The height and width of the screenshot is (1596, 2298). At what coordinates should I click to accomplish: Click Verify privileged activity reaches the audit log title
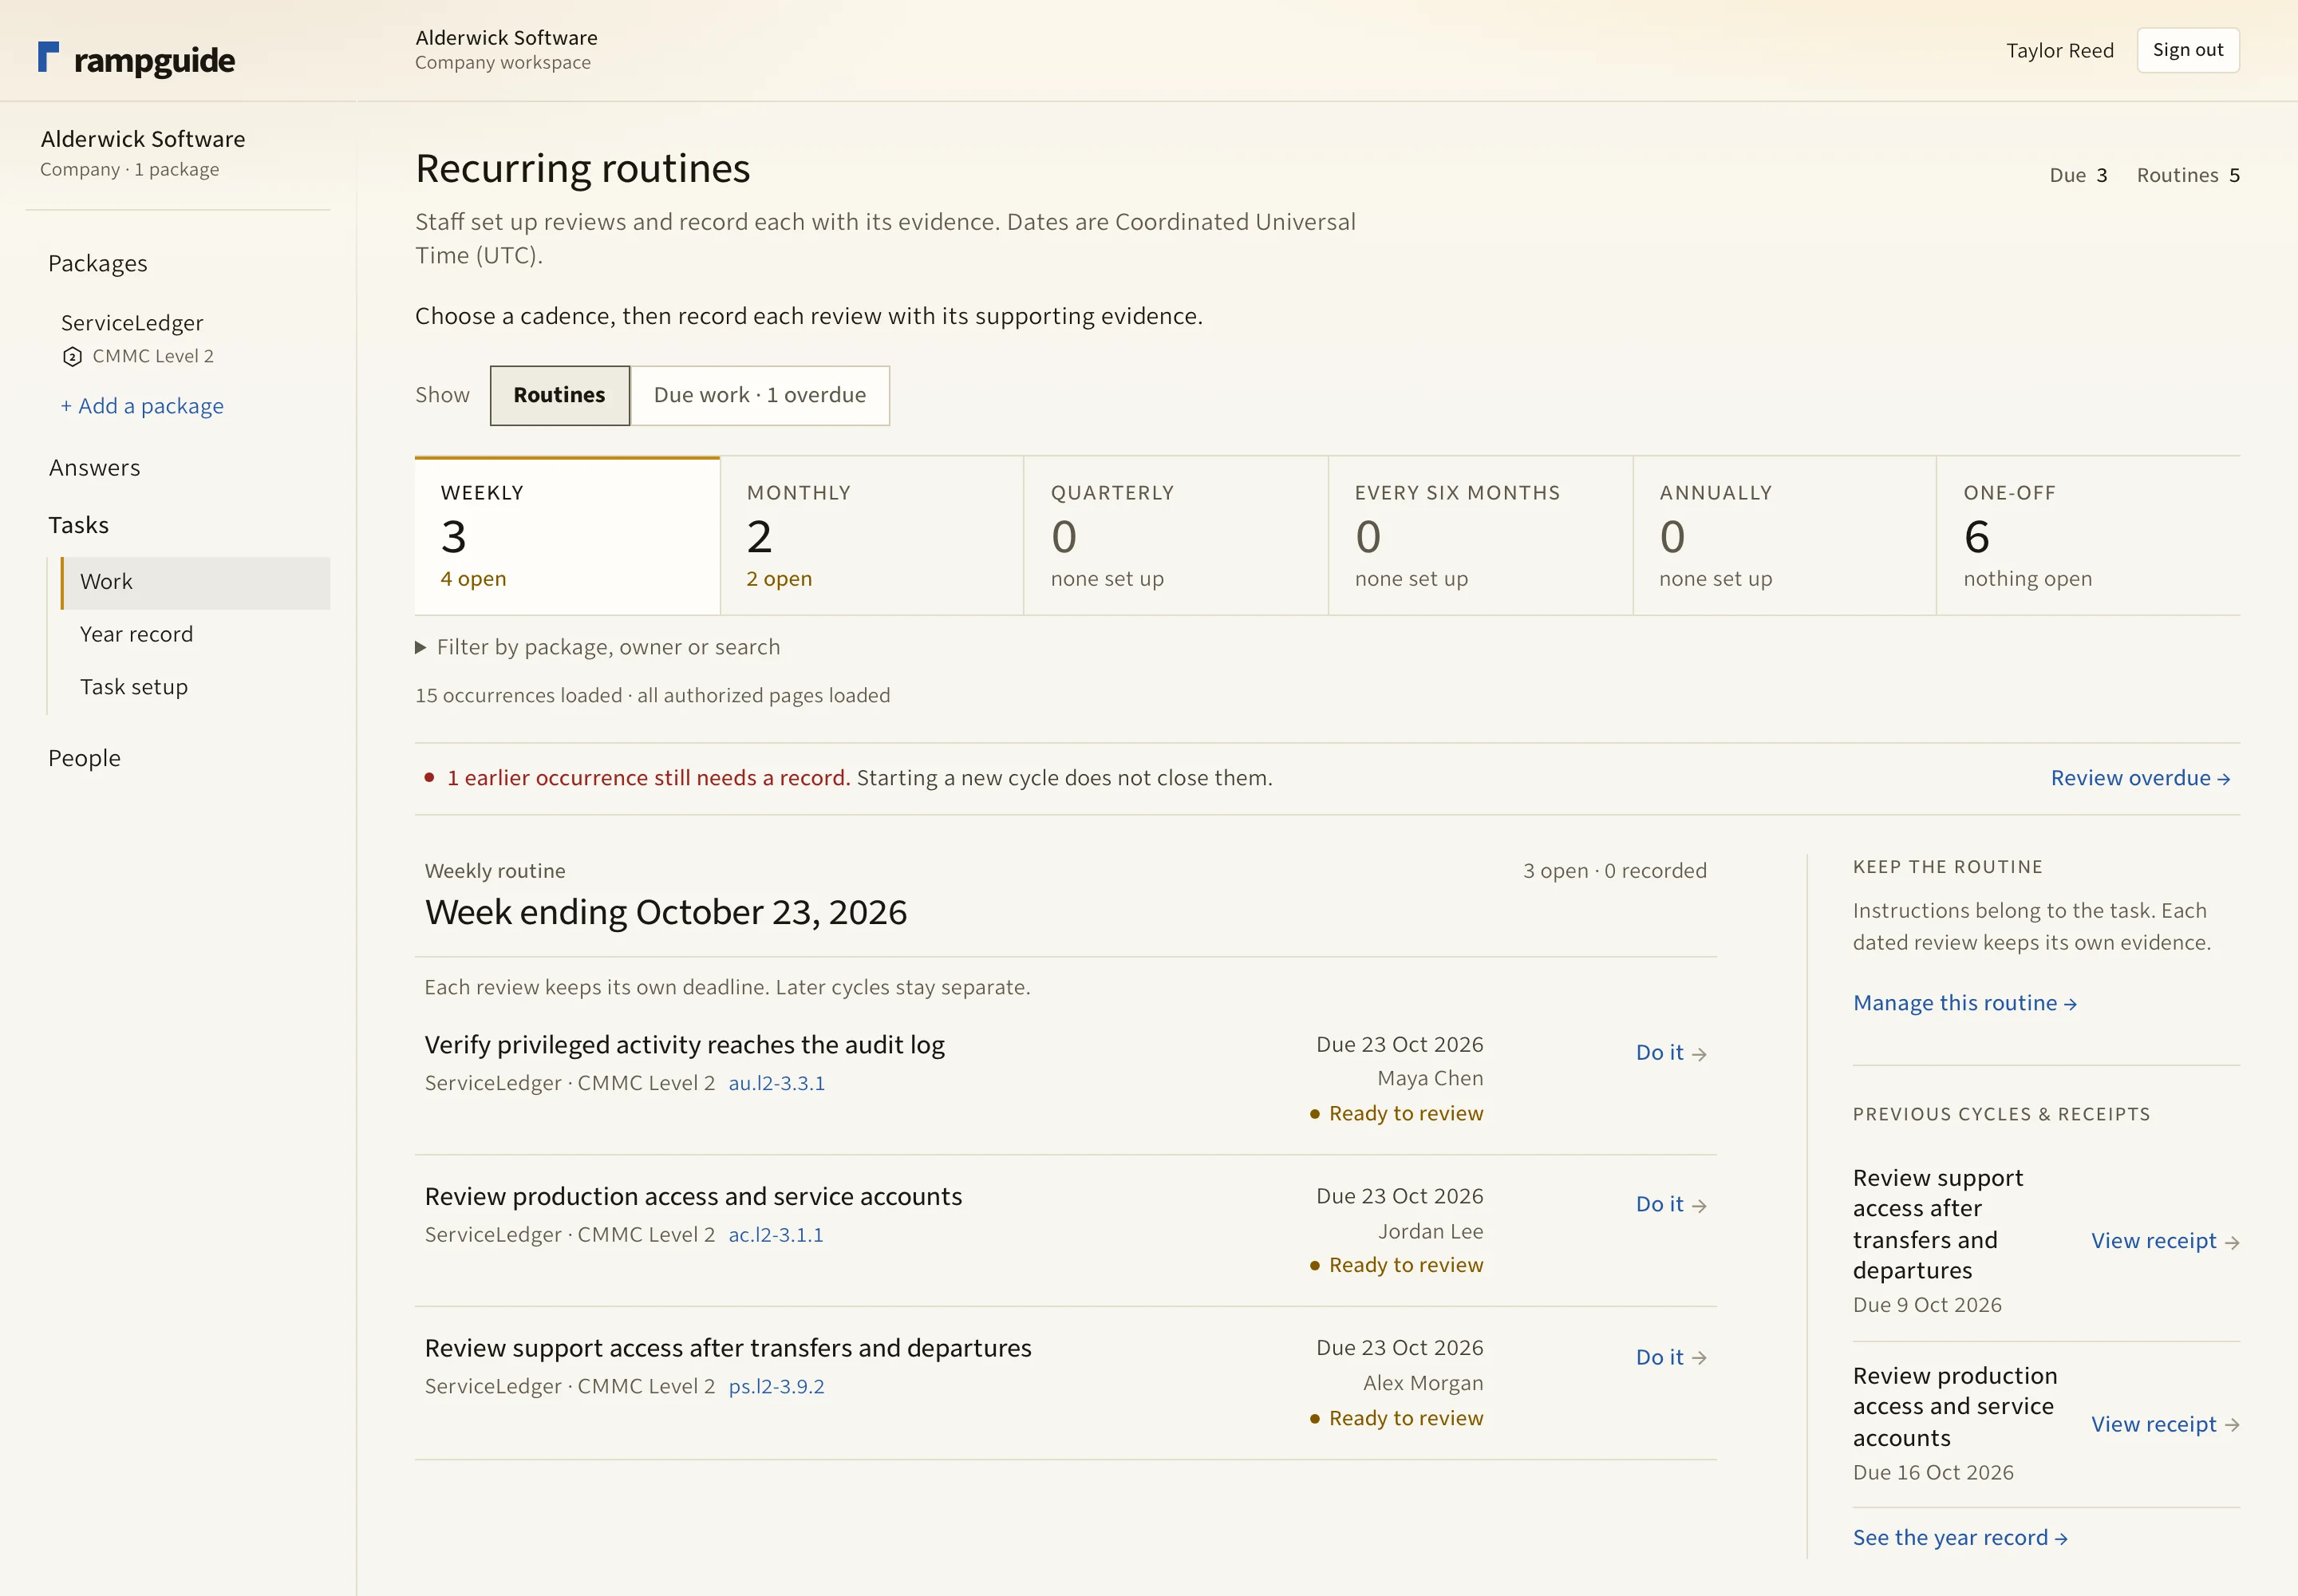[684, 1045]
